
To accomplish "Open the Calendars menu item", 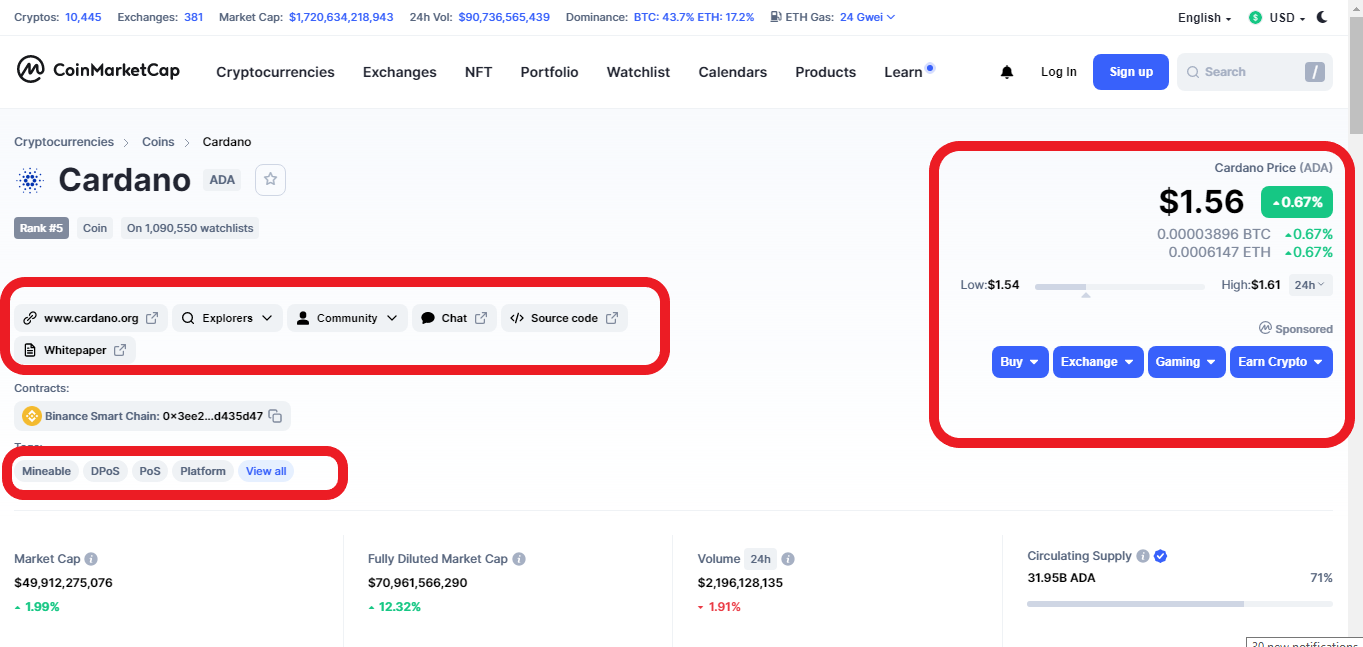I will coord(733,72).
